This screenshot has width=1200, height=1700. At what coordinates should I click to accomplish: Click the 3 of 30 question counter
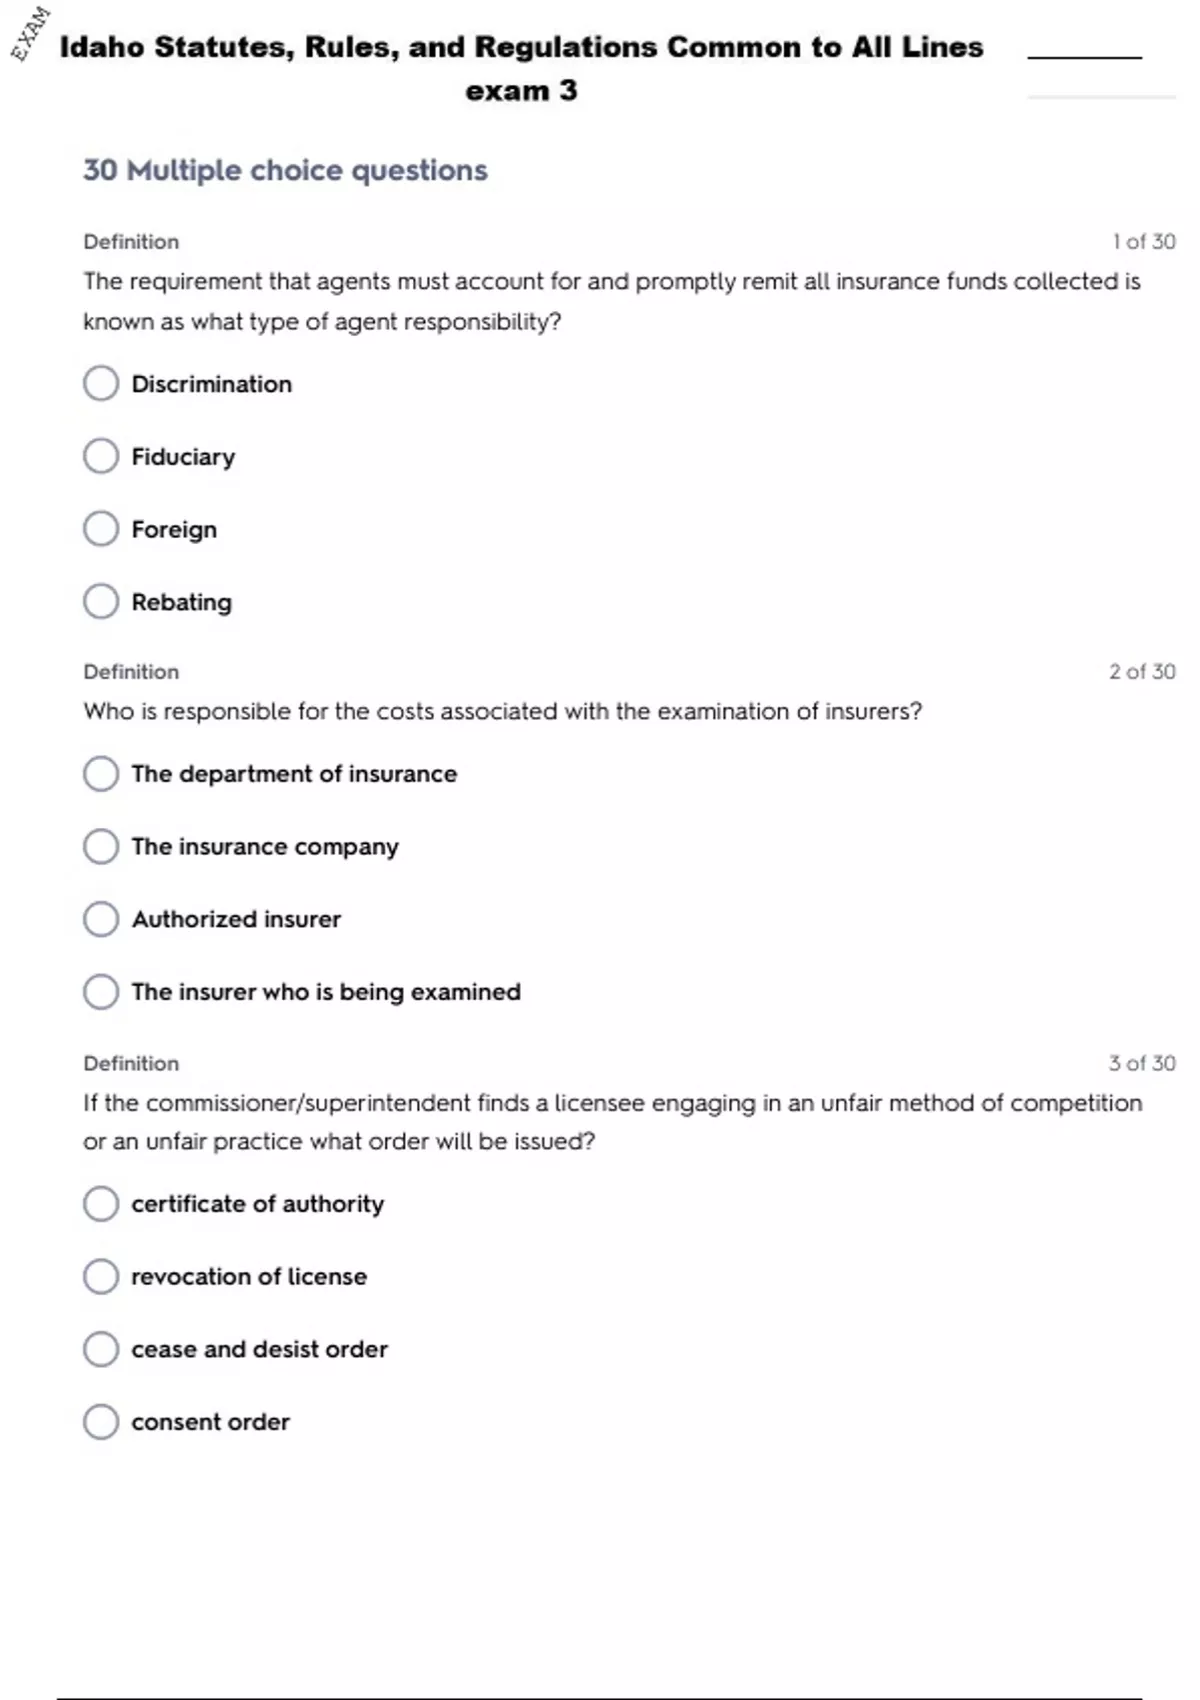point(1141,1063)
